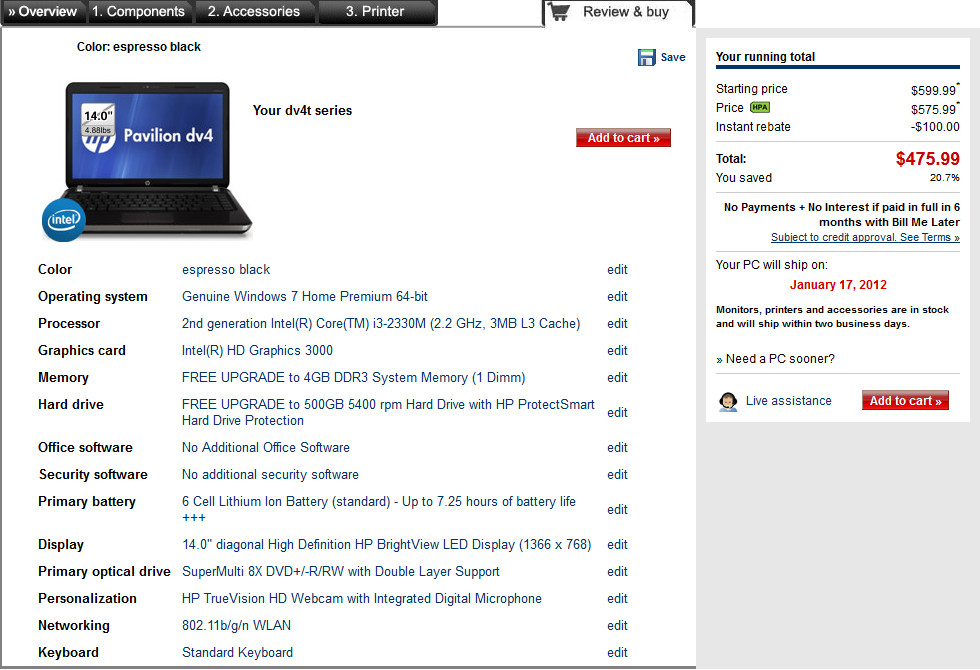The width and height of the screenshot is (980, 670).
Task: Edit the Security software option
Action: click(617, 474)
